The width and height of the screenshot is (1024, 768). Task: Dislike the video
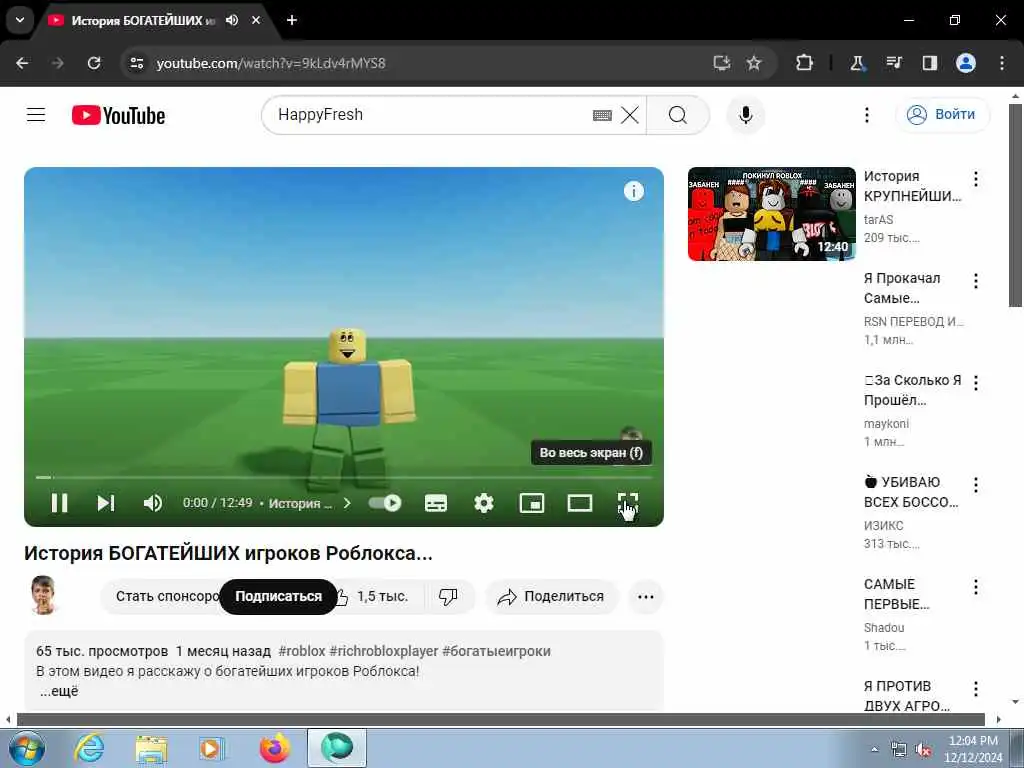448,596
